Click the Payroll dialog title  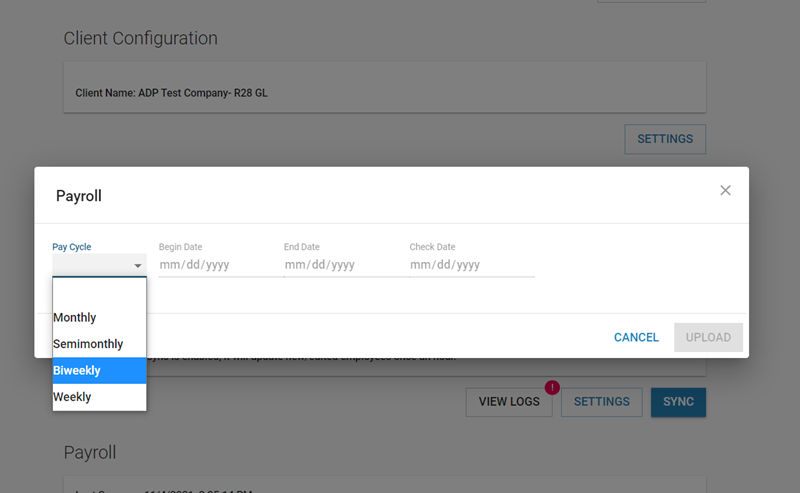coord(78,196)
